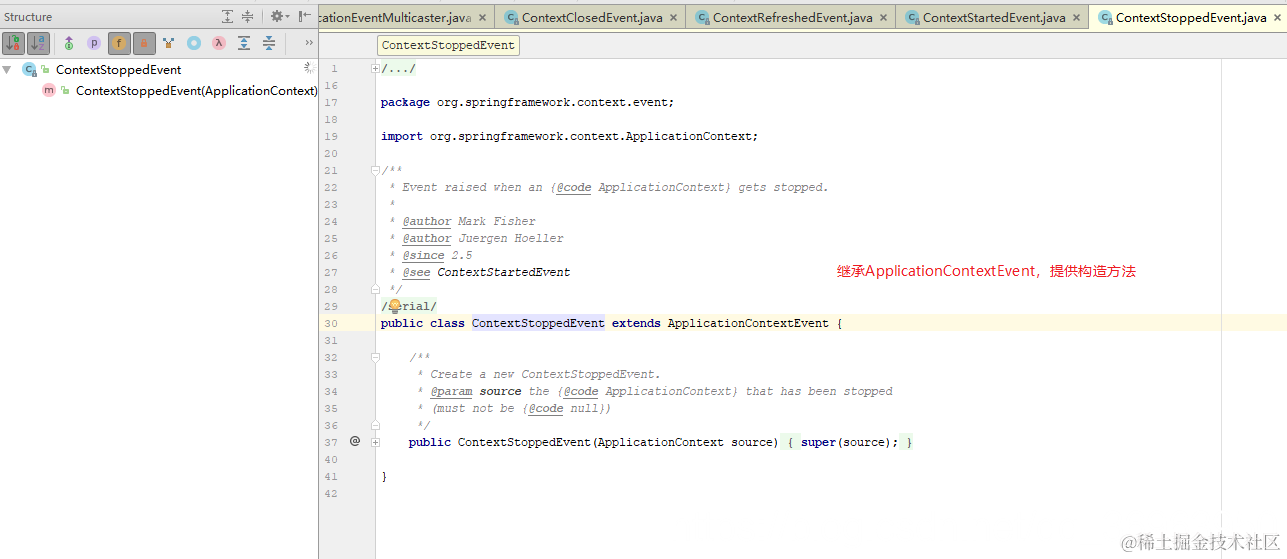
Task: Click ContextStoppedEvent class name on line 30
Action: pyautogui.click(x=538, y=323)
